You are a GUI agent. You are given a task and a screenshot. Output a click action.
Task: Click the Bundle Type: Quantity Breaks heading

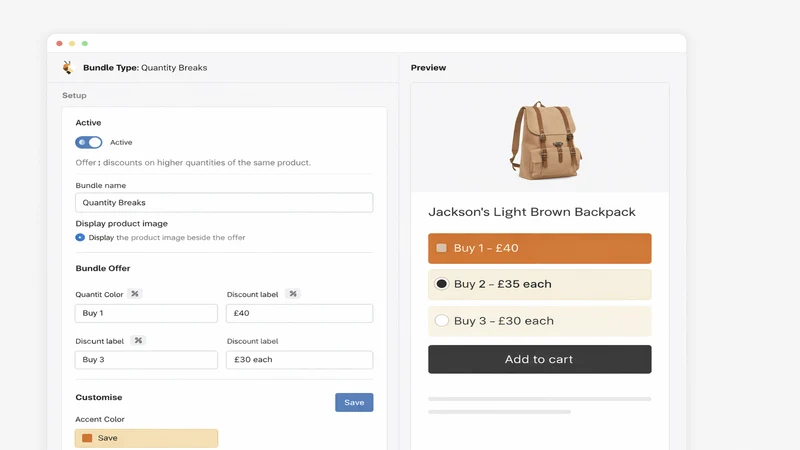click(x=145, y=67)
